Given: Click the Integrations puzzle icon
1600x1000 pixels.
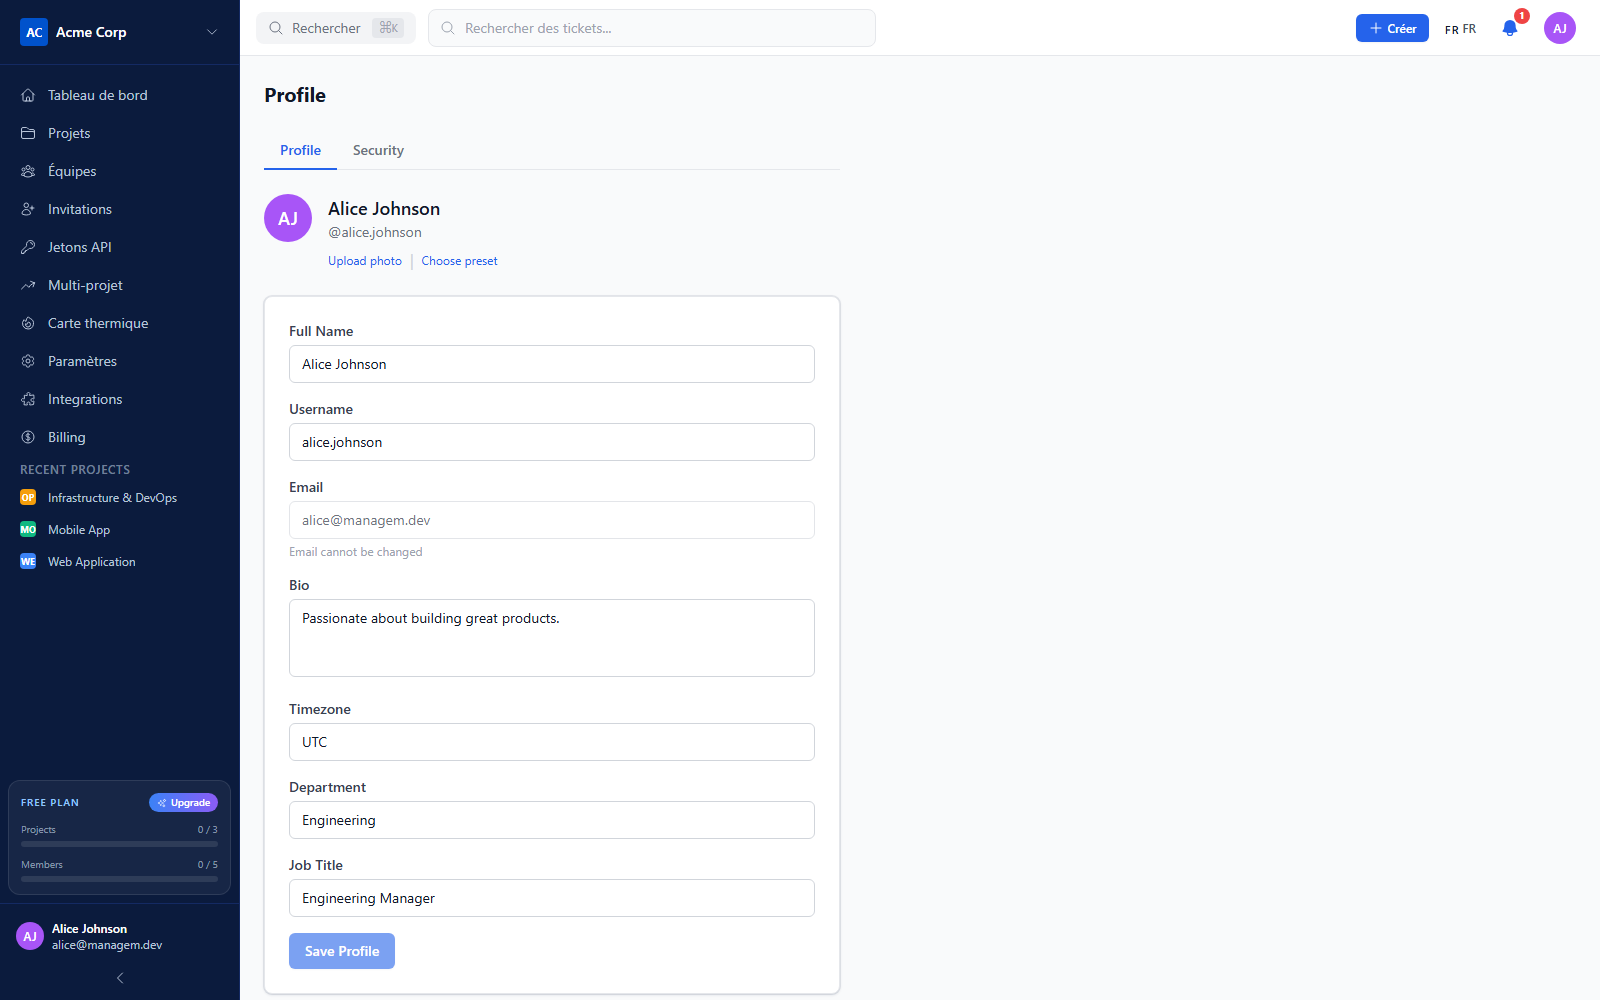Looking at the screenshot, I should pyautogui.click(x=28, y=399).
